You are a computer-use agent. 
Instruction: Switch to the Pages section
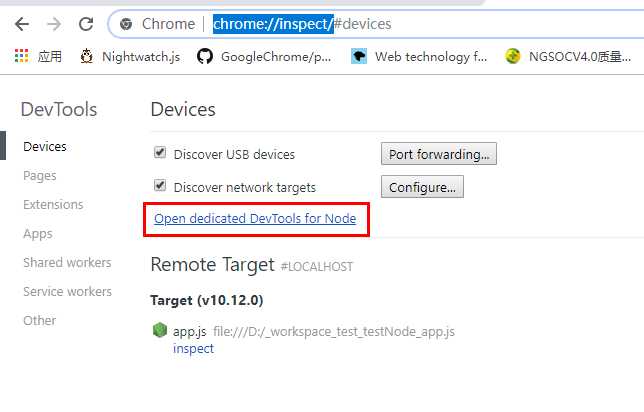tap(40, 175)
